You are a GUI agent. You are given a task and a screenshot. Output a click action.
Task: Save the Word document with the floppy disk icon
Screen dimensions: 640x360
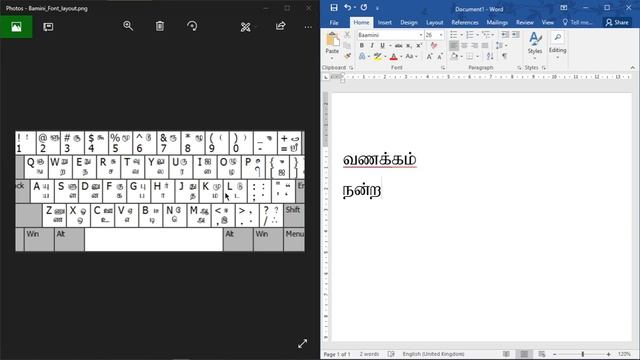tap(334, 8)
